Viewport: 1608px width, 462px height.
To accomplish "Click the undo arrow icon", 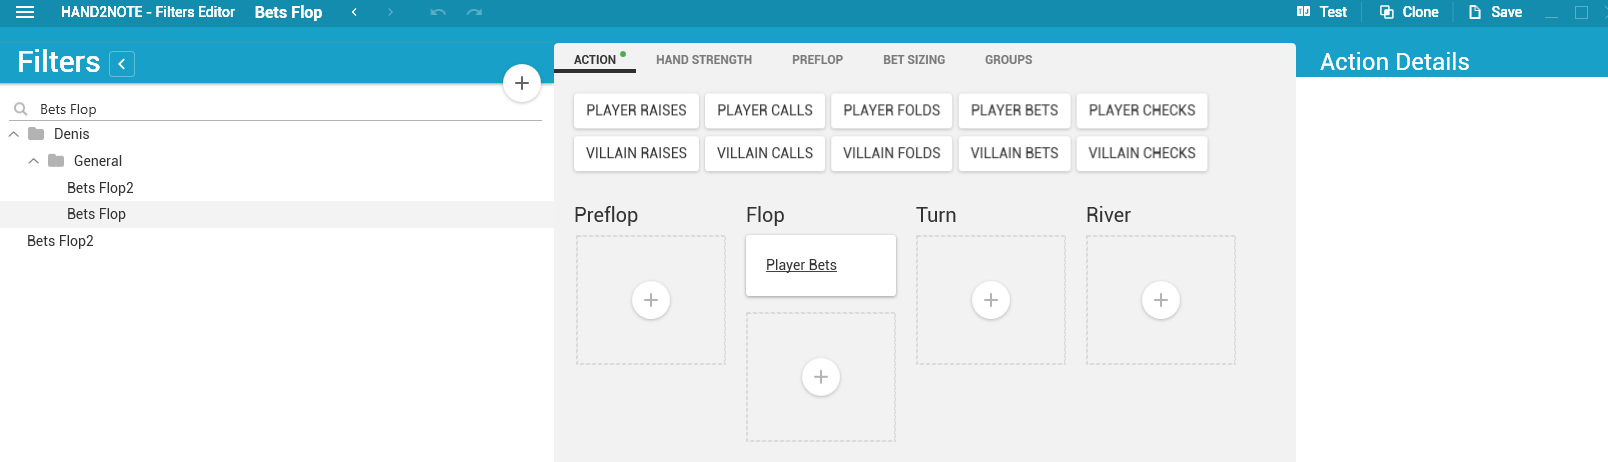I will click(438, 12).
